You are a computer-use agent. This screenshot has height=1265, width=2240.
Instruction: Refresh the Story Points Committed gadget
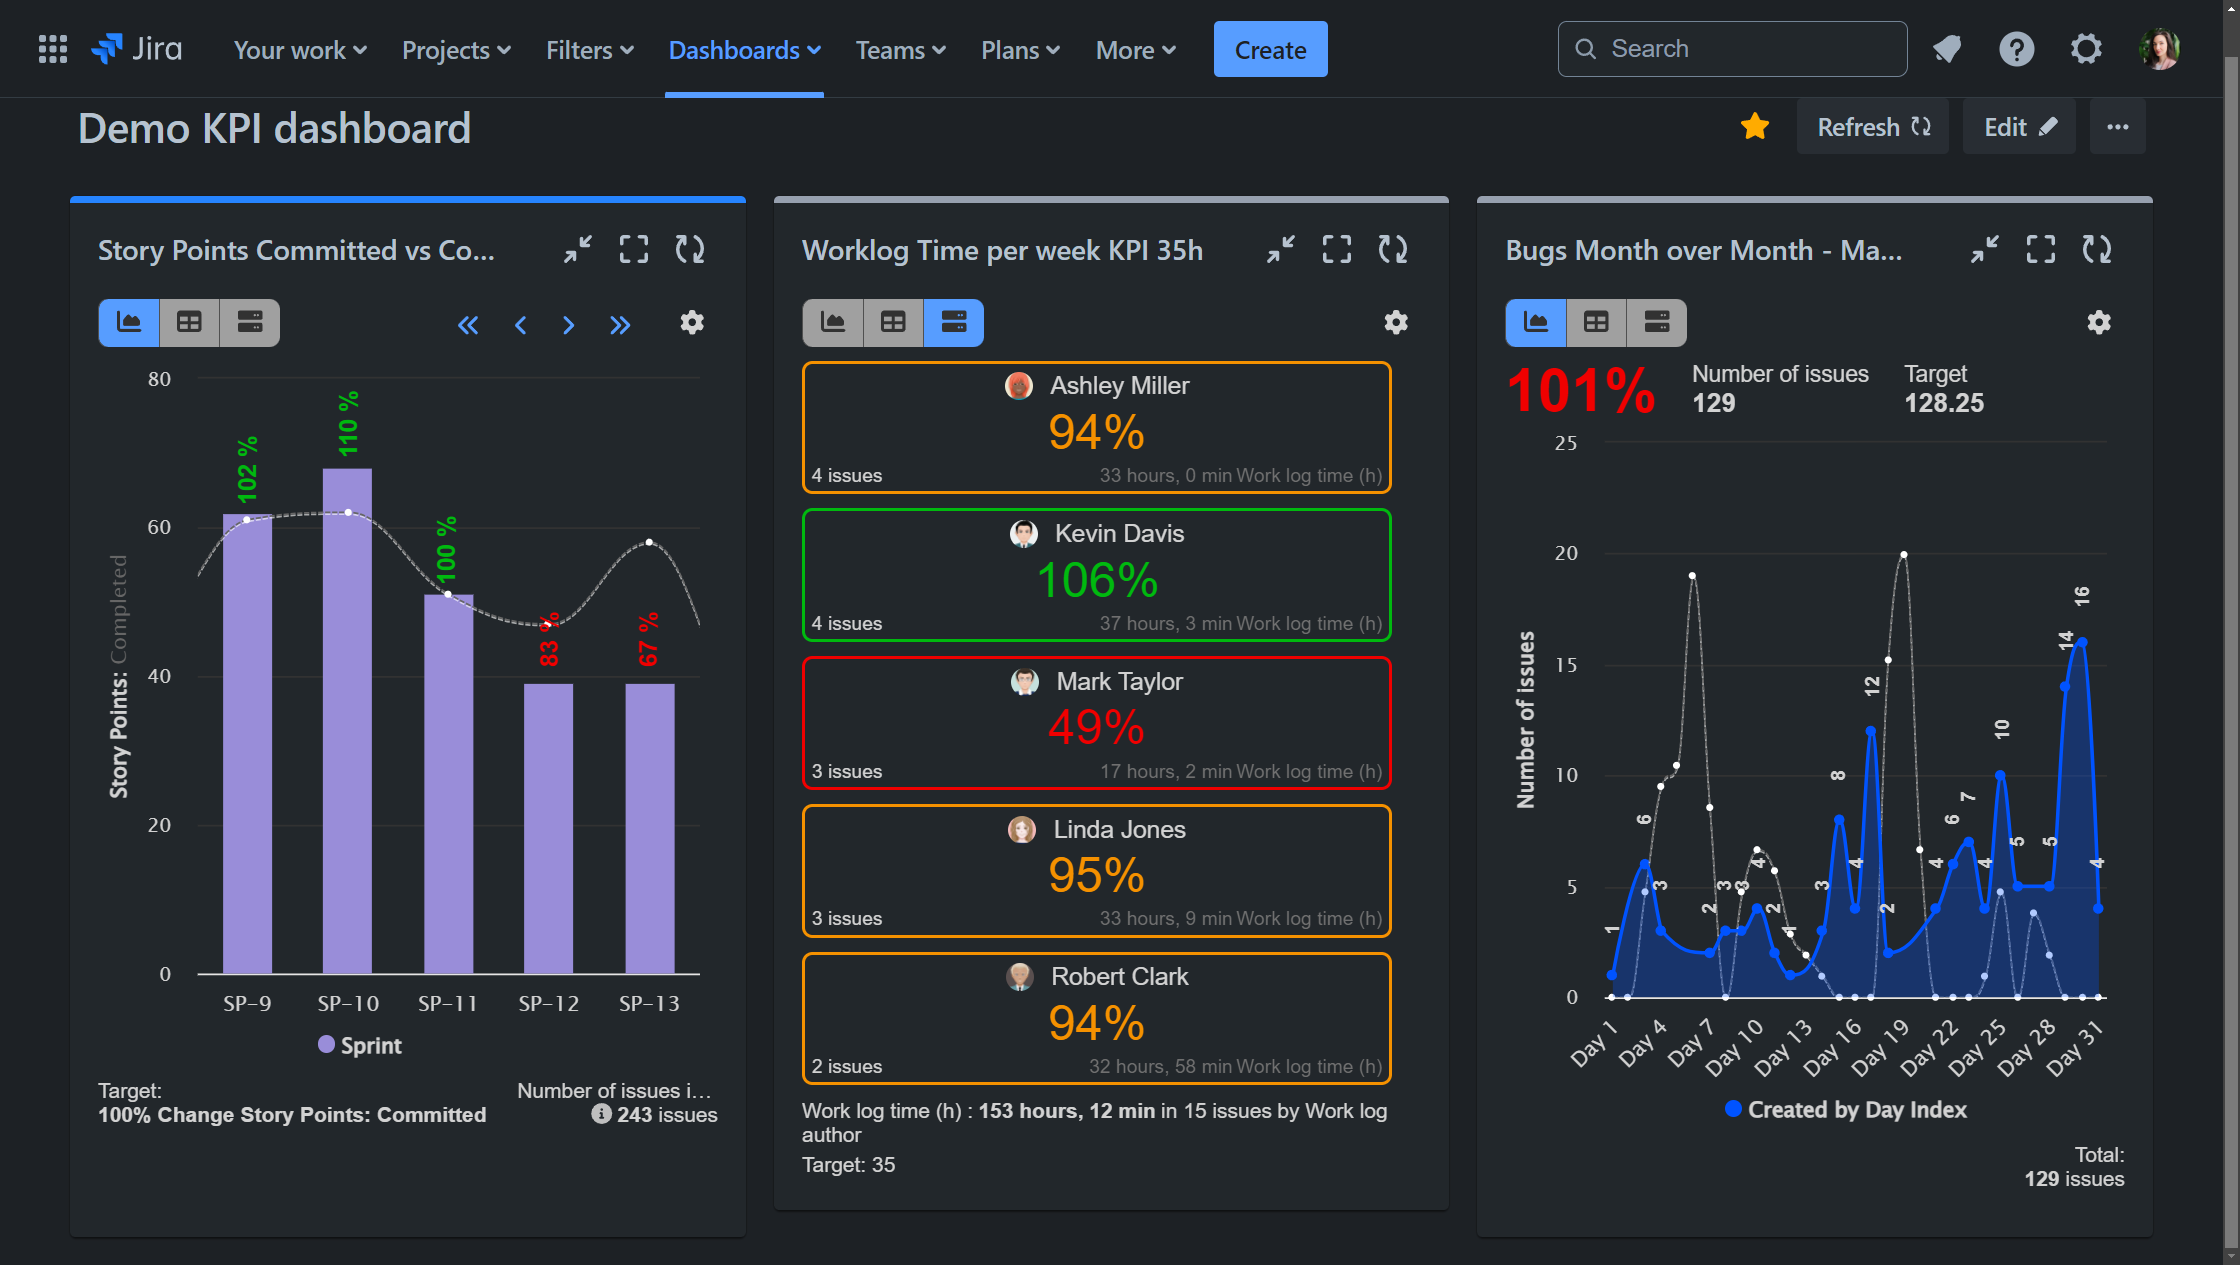690,249
